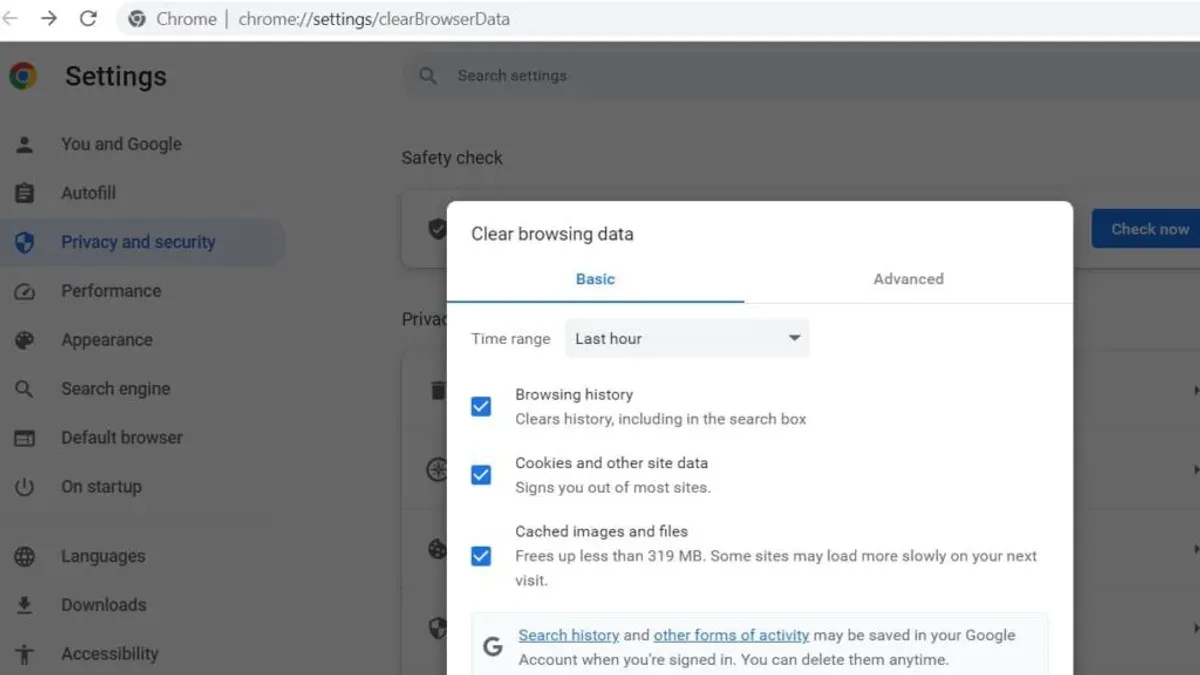The height and width of the screenshot is (675, 1200).
Task: Click 'Clears history, including in the search box' text
Action: pyautogui.click(x=660, y=419)
